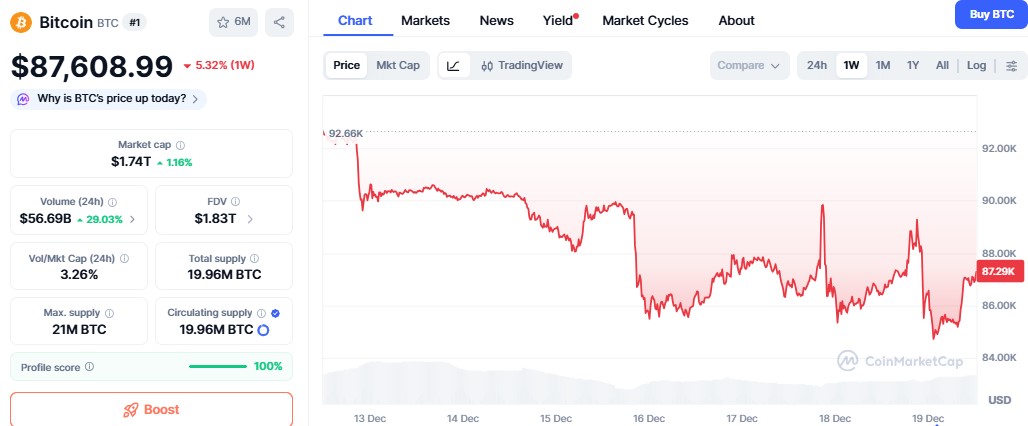
Task: Toggle chart to Mkt Cap view
Action: coord(397,66)
